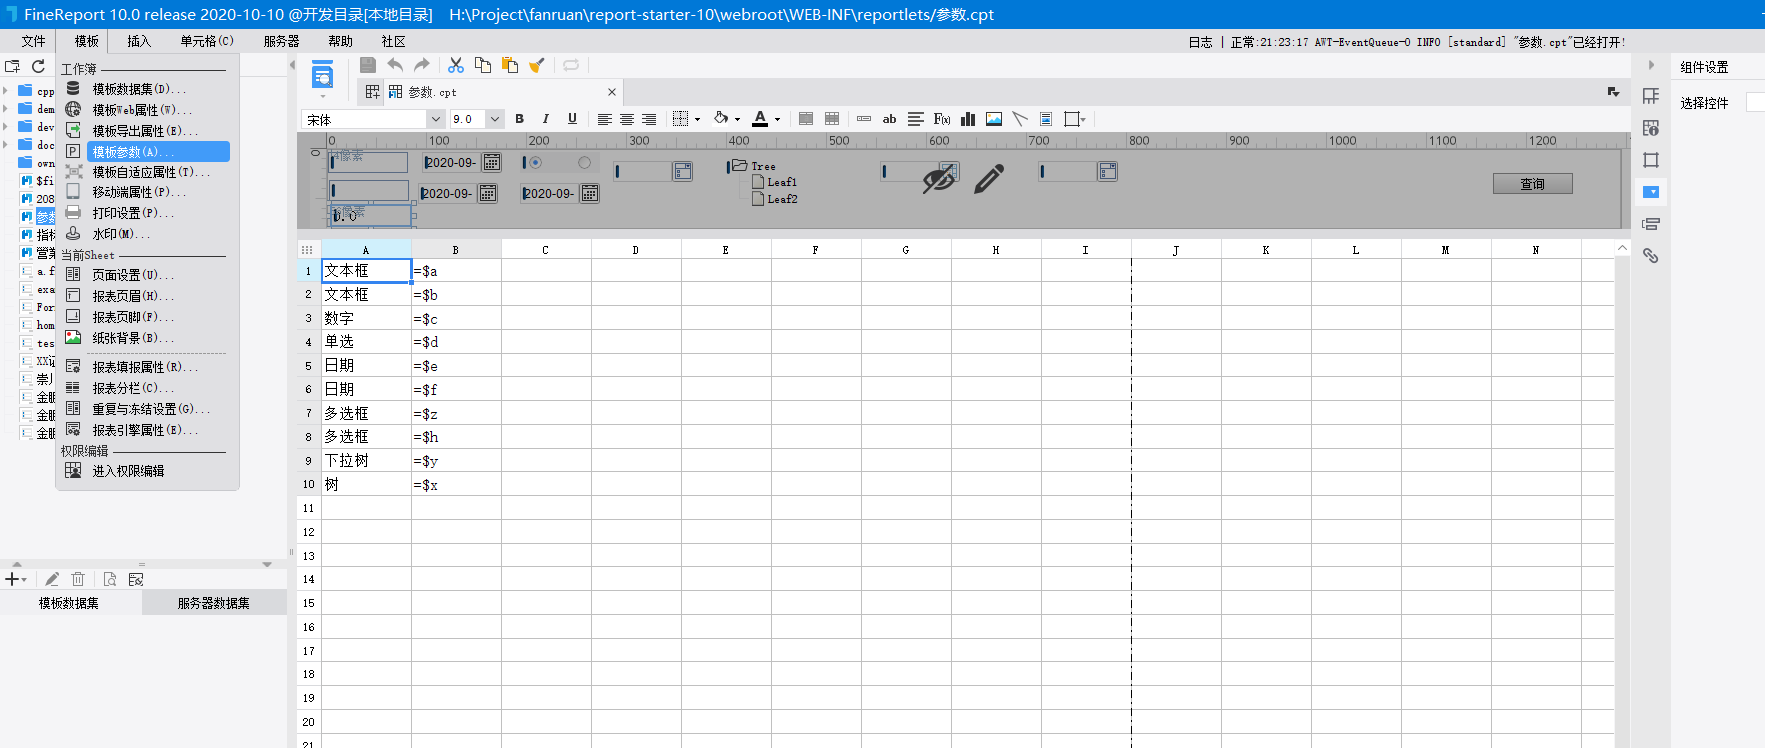The height and width of the screenshot is (748, 1765).
Task: Open the 插入 menu
Action: [139, 41]
